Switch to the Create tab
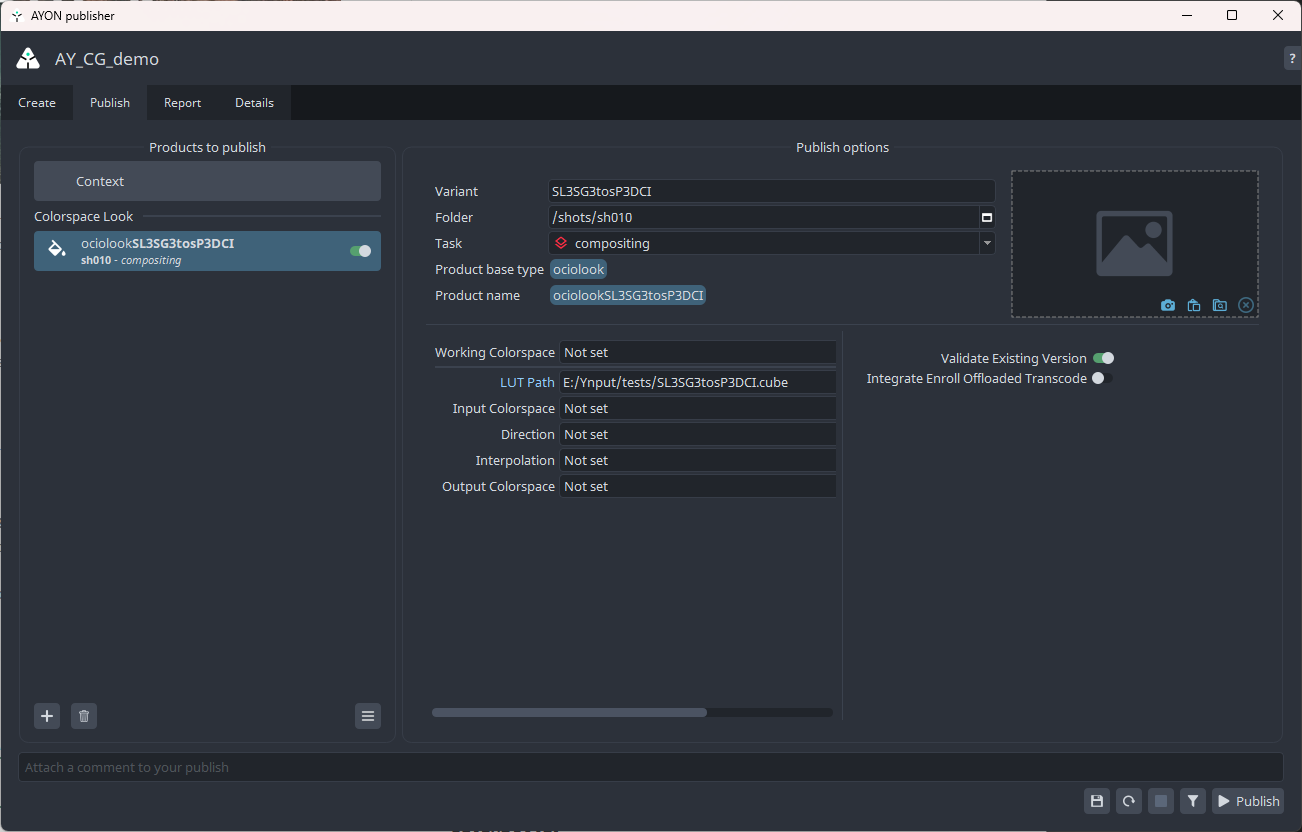The height and width of the screenshot is (832, 1302). 37,102
